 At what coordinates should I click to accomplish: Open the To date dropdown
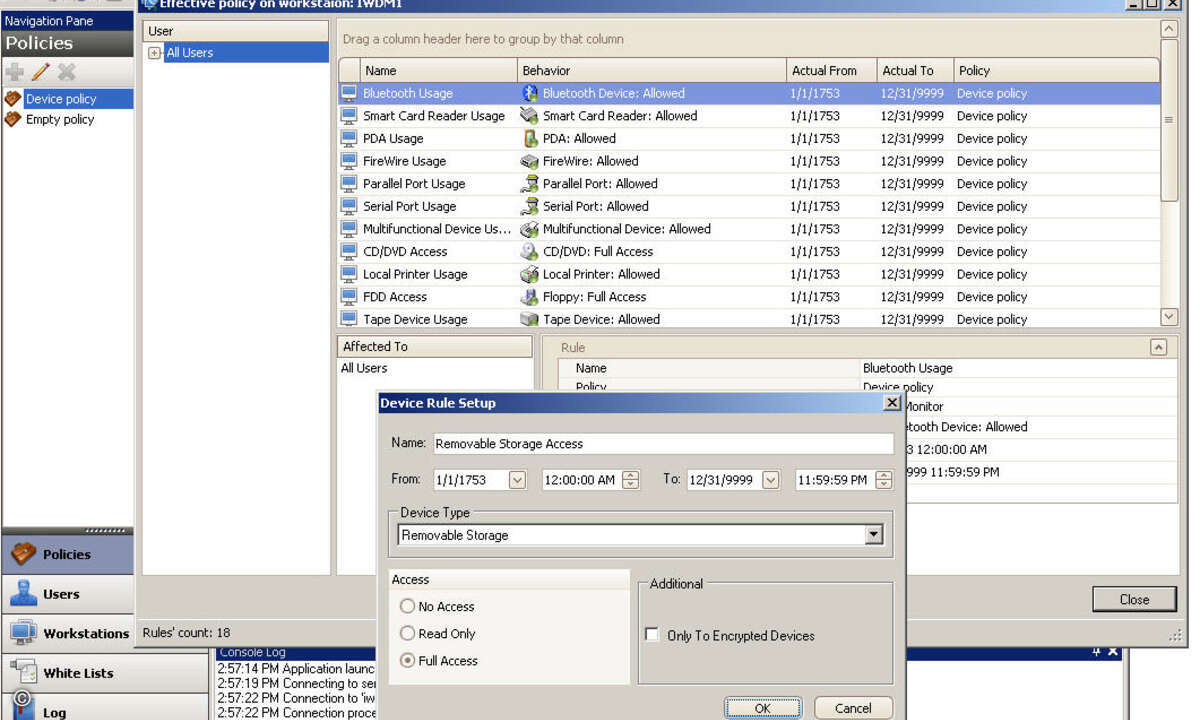[x=770, y=480]
